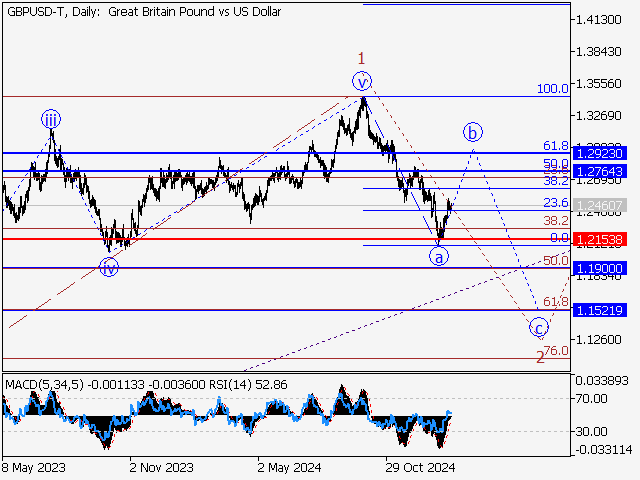Screen dimensions: 640x480
Task: Click the circled b projected wave label
Action: click(473, 132)
